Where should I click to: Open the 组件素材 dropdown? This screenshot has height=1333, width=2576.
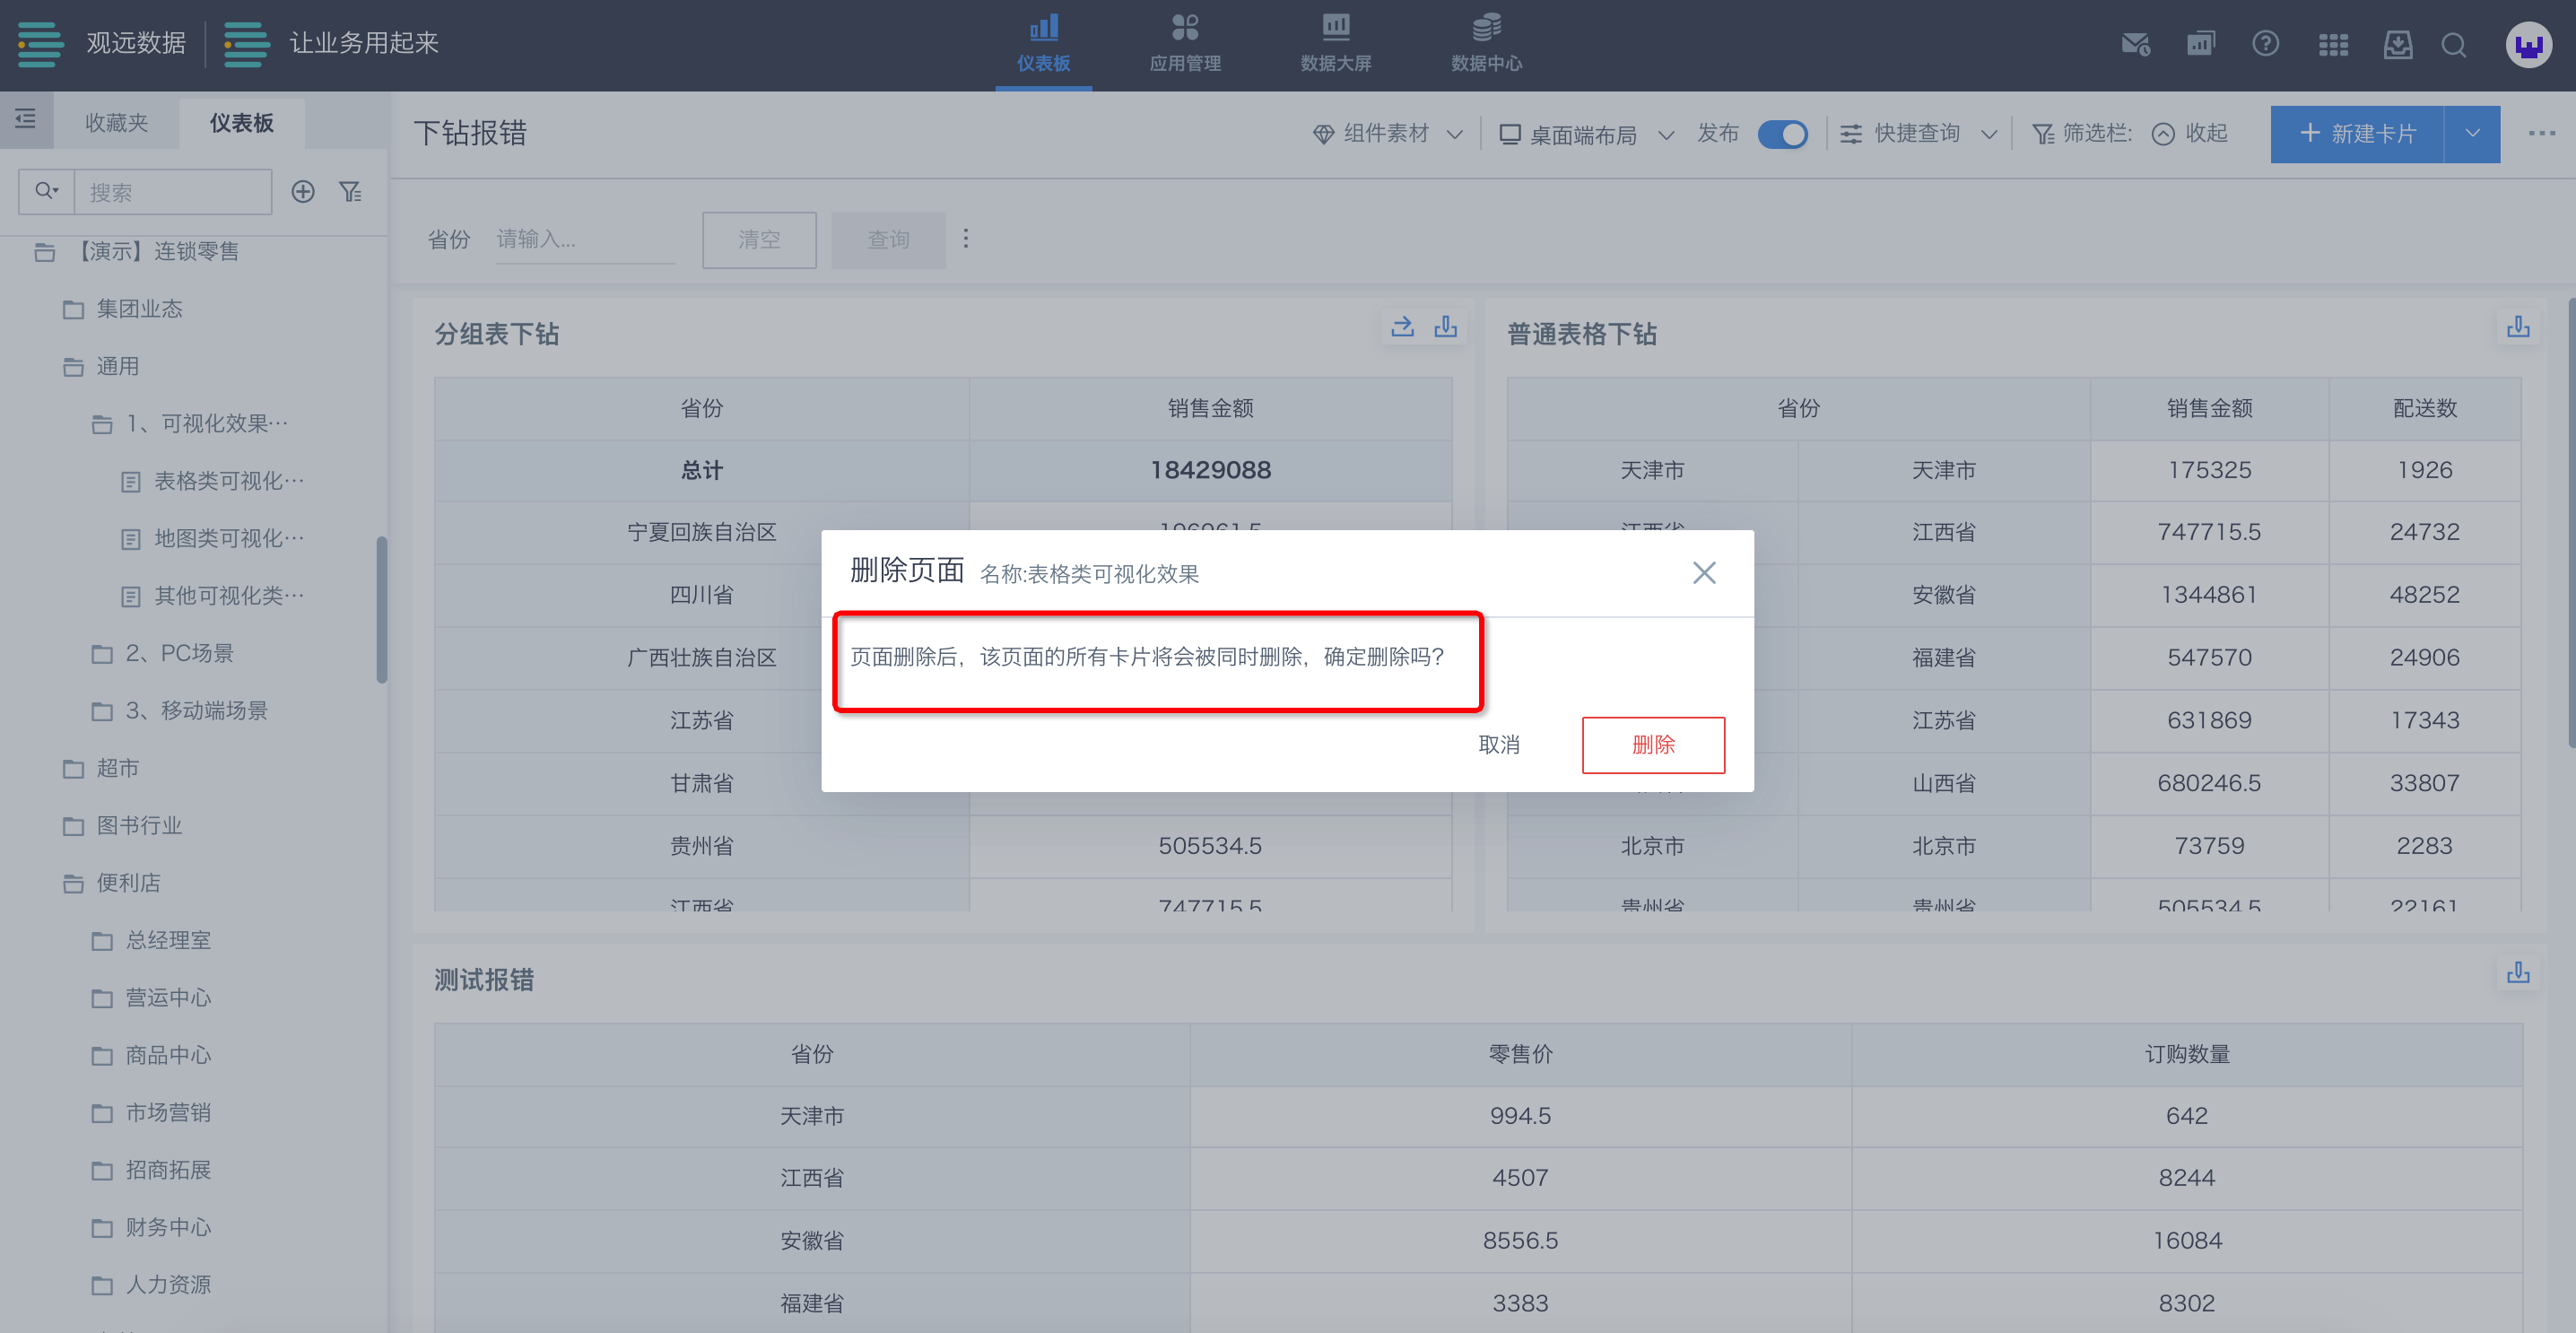pos(1388,134)
